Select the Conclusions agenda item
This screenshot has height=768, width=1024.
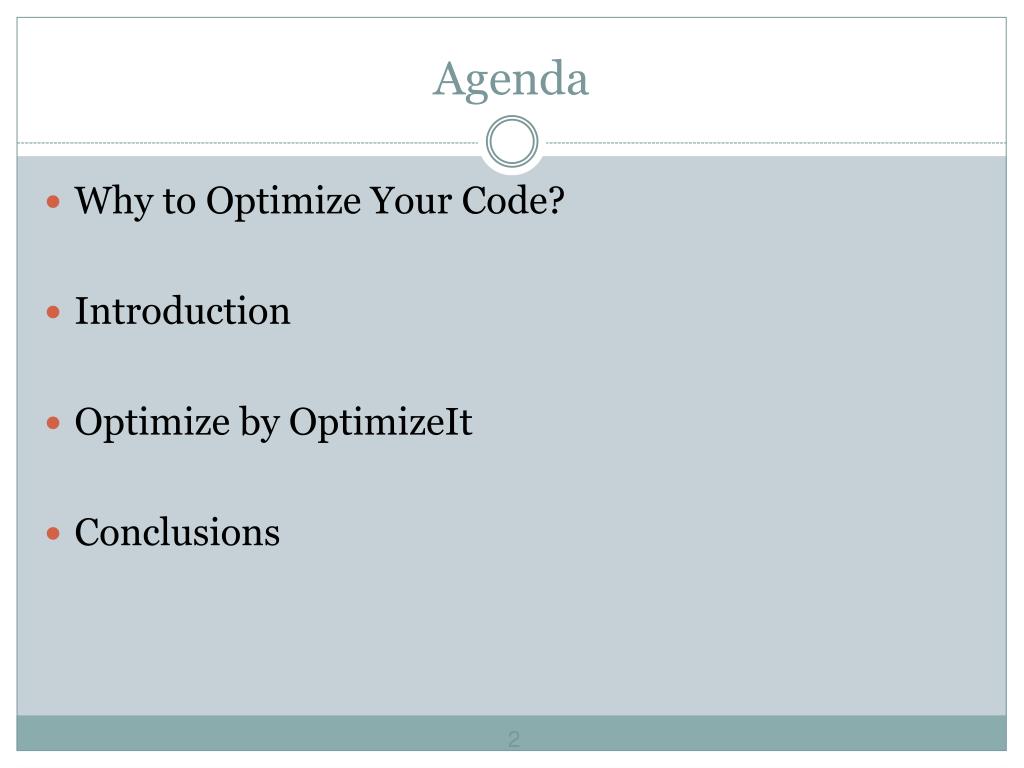pos(177,532)
